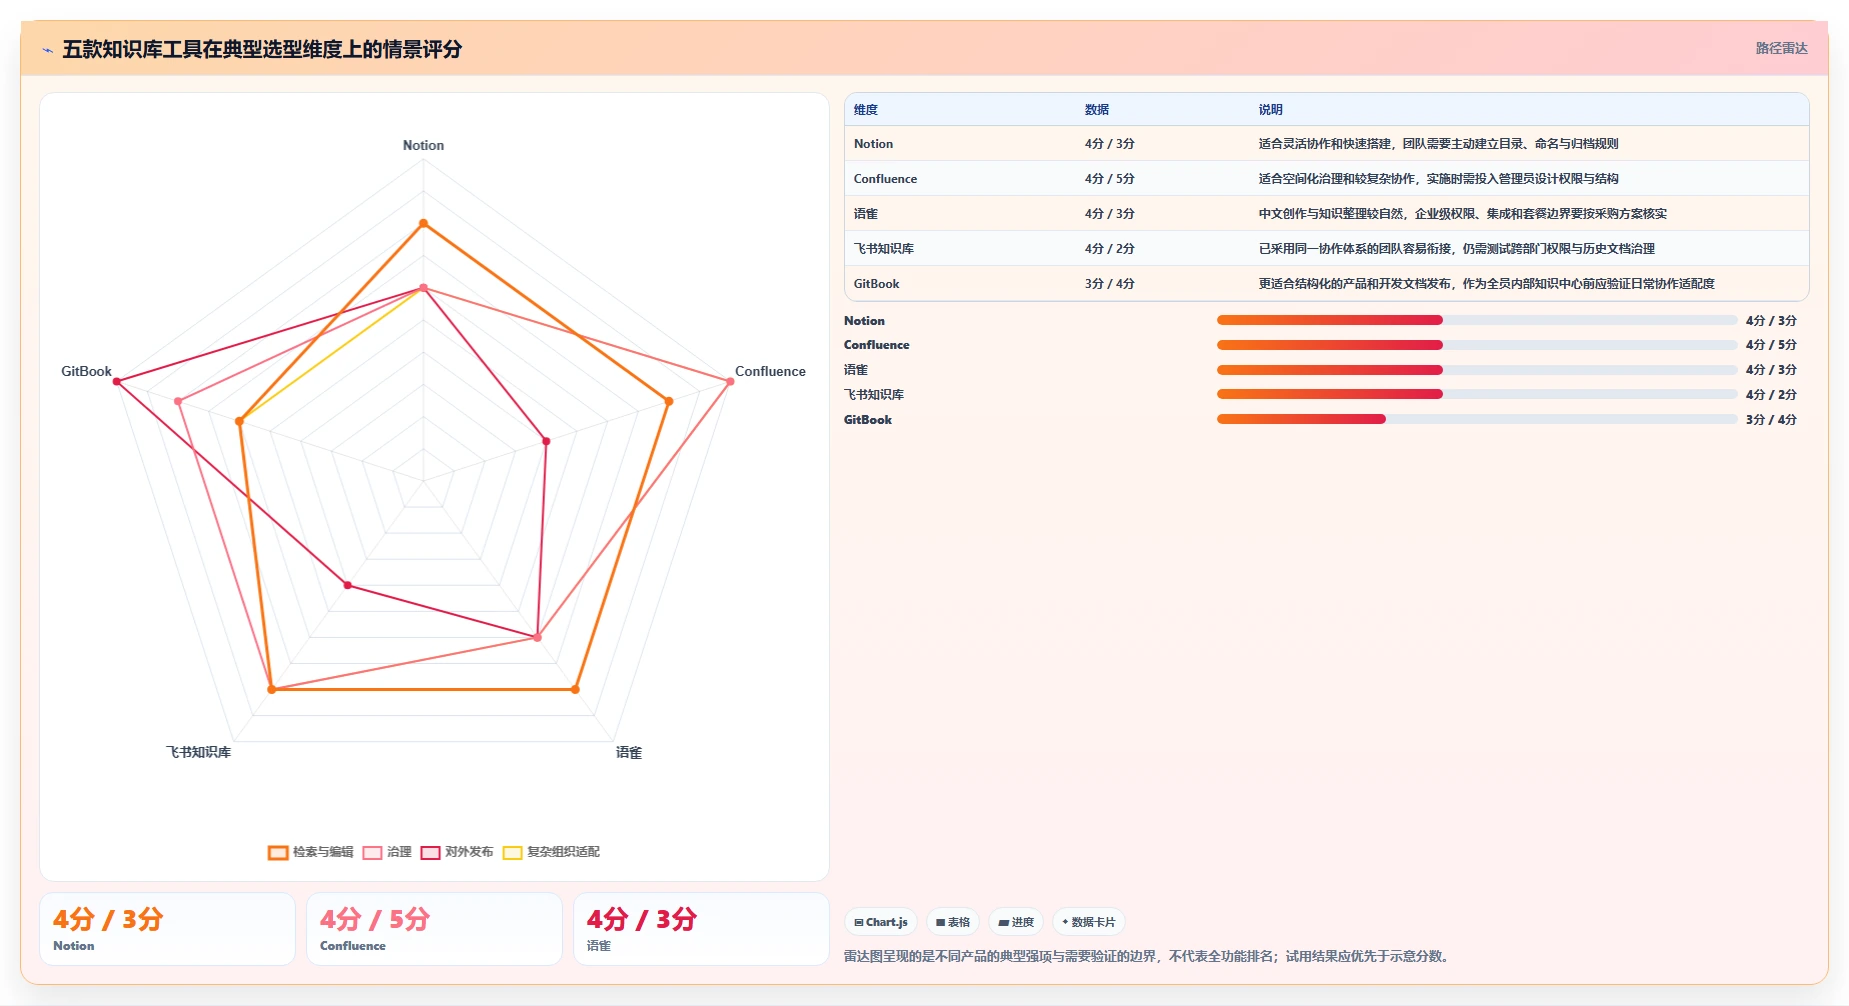Click the 语雀 description about 中文创作与知识整理
Image resolution: width=1849 pixels, height=1006 pixels.
[1462, 214]
